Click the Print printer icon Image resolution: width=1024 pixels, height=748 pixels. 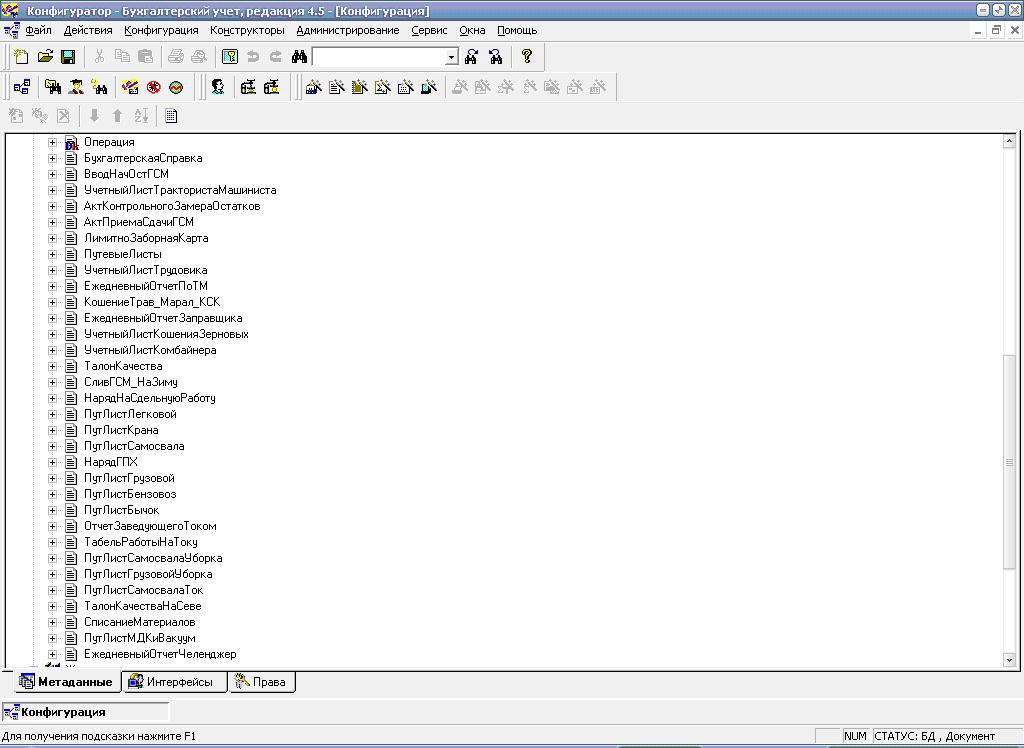click(176, 57)
